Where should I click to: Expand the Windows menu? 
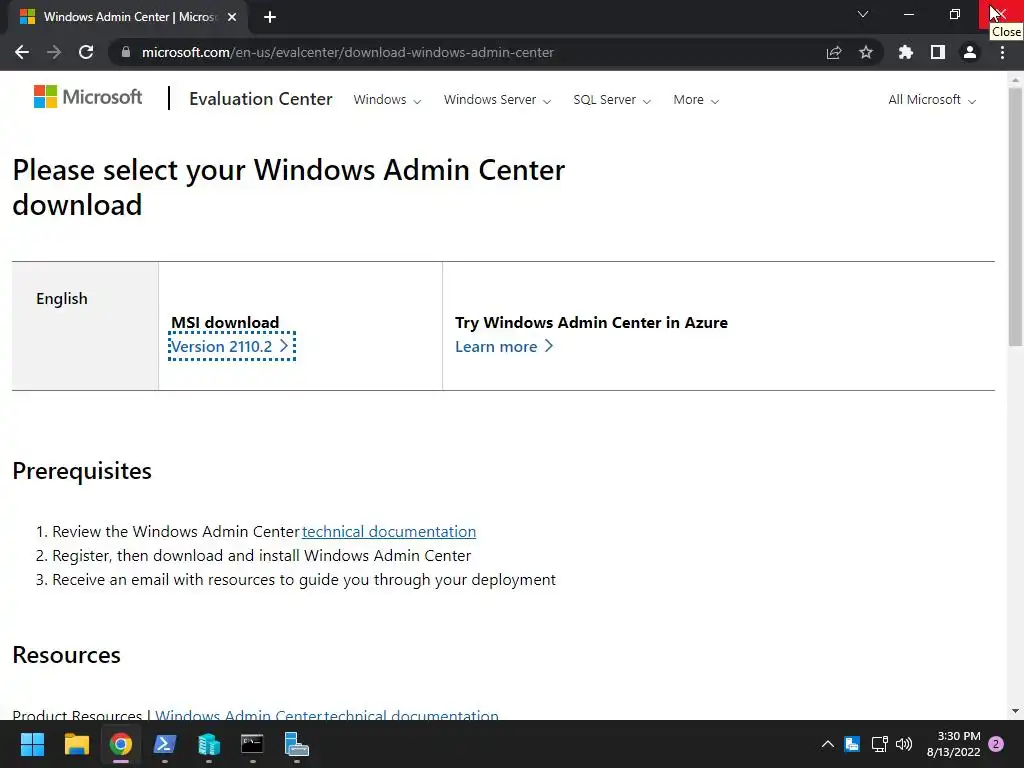point(387,100)
